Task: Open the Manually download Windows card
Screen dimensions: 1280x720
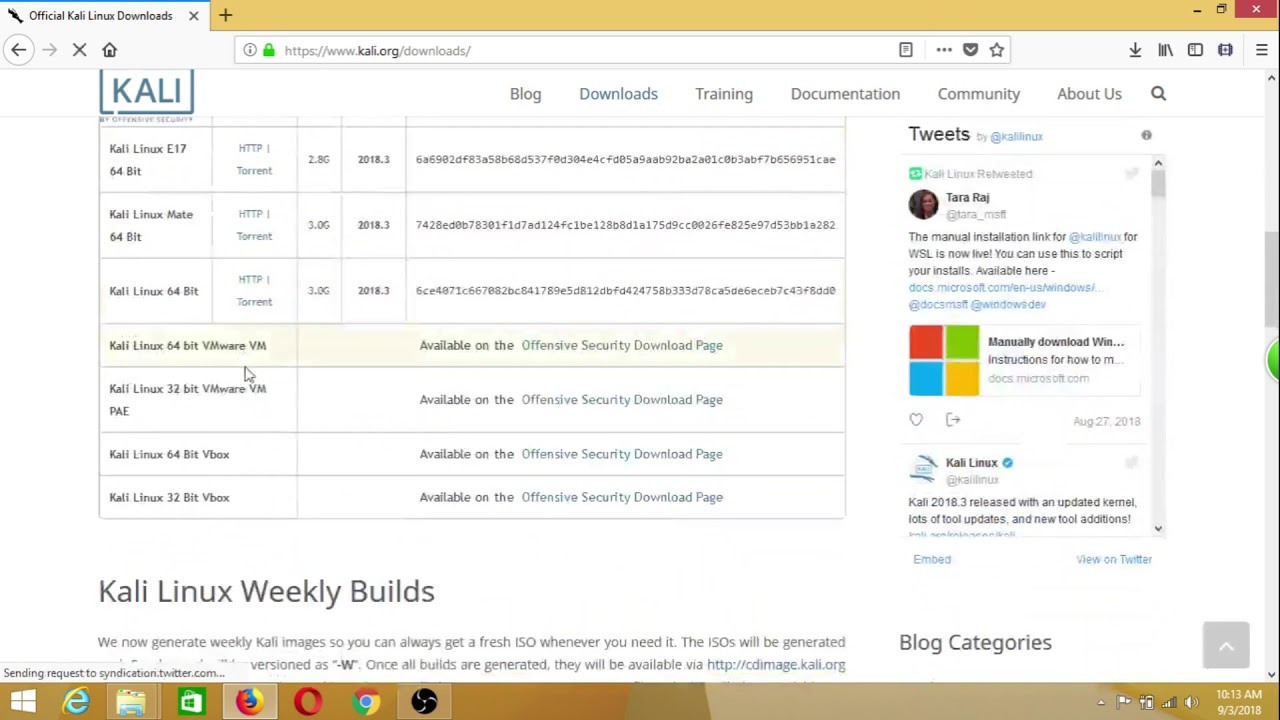Action: tap(1024, 360)
